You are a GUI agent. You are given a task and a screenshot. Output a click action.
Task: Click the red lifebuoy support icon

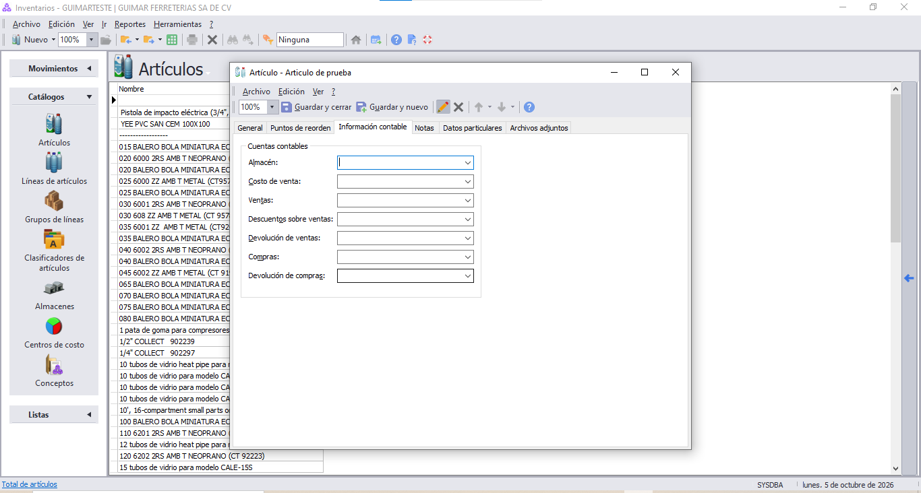pyautogui.click(x=428, y=40)
